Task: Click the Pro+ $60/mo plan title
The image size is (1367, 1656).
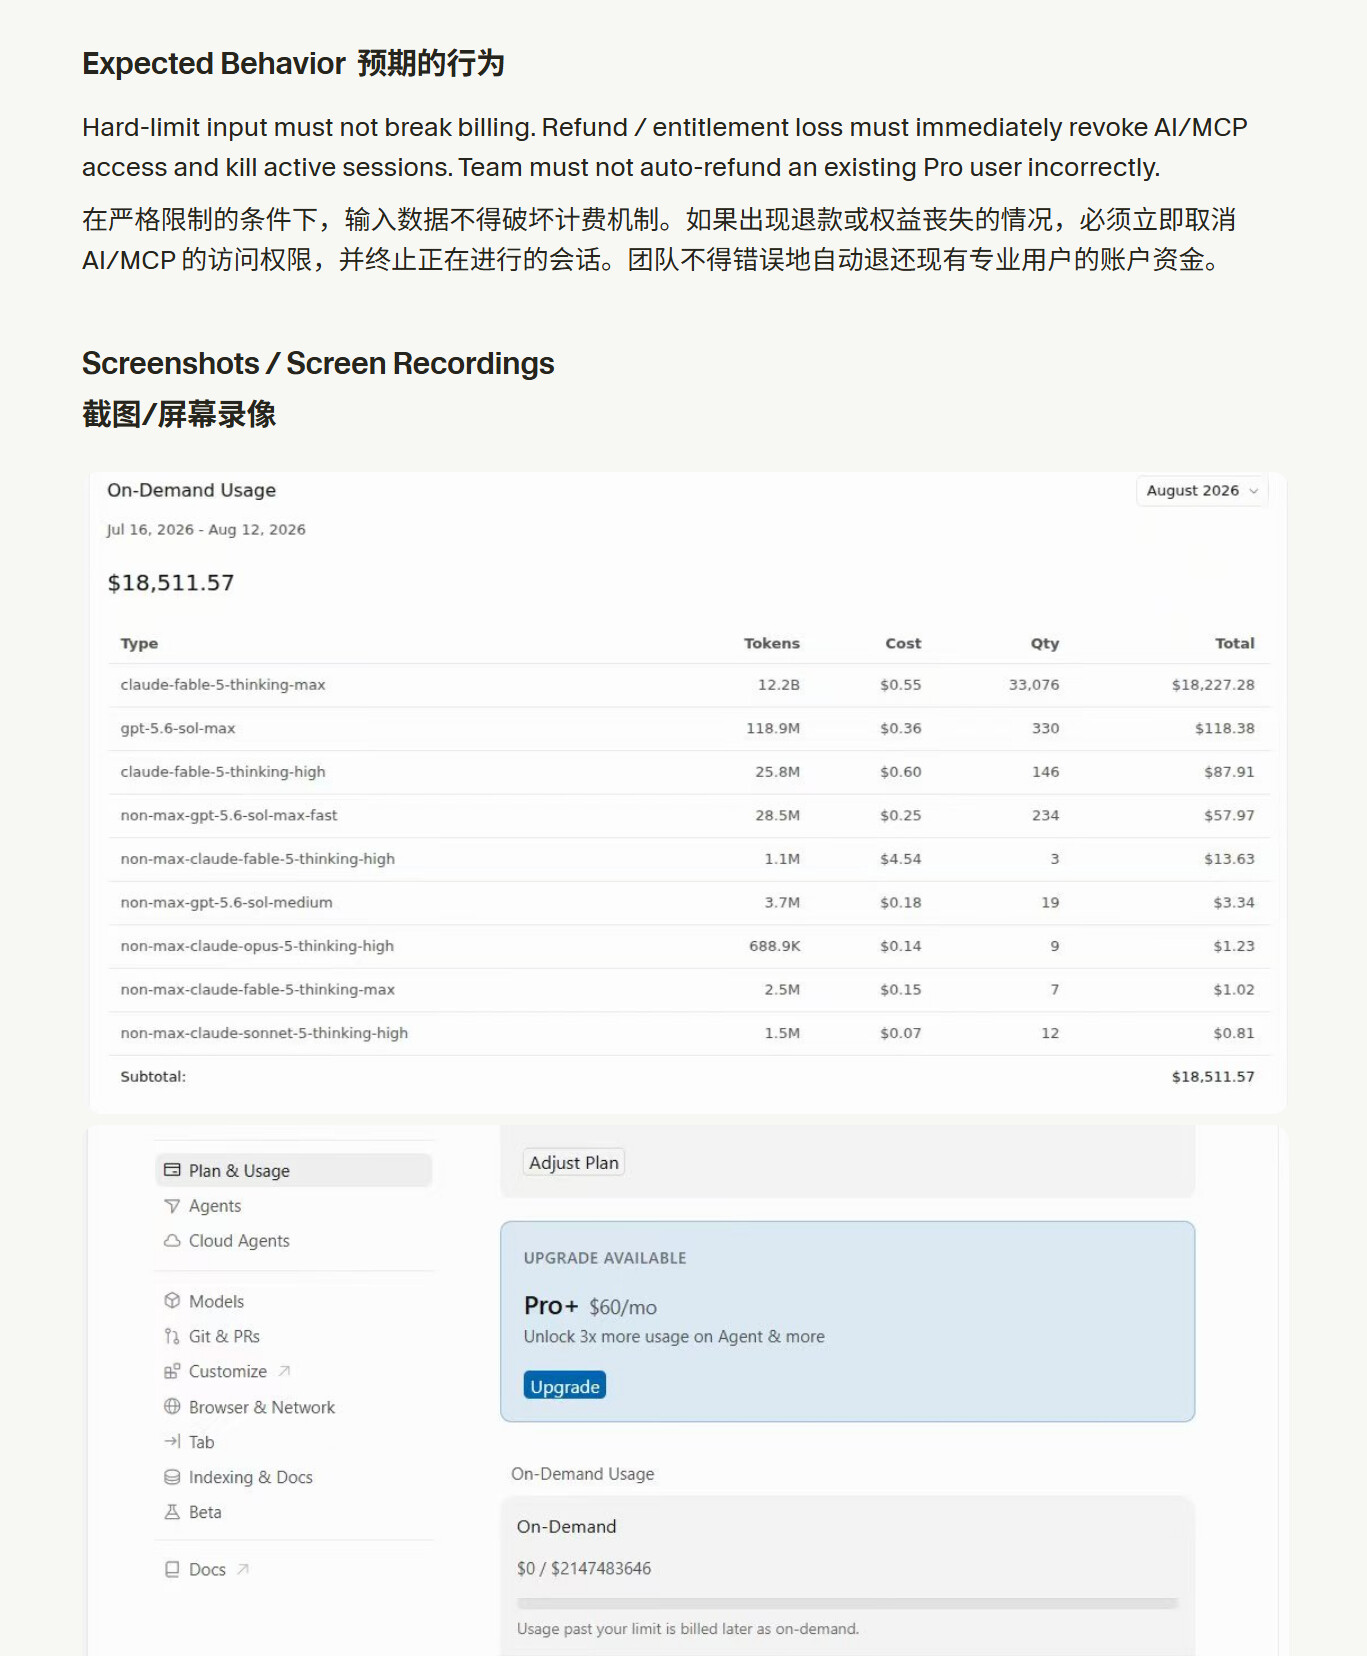Action: click(x=590, y=1306)
